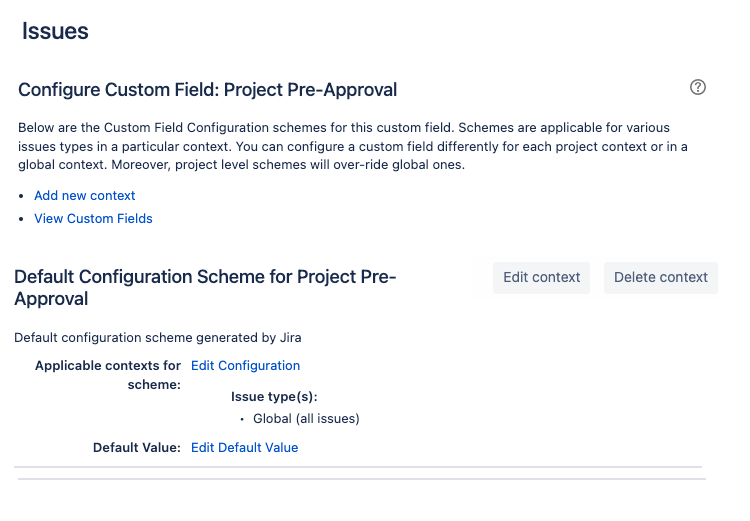750x521 pixels.
Task: Click the bullet beside View Custom Fields
Action: pos(21,219)
